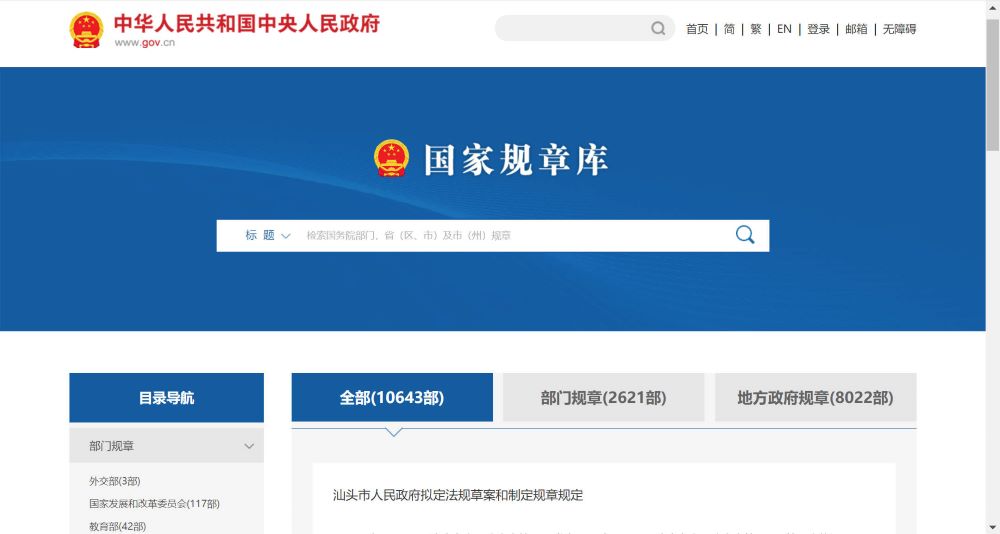Switch language to EN

(x=784, y=29)
